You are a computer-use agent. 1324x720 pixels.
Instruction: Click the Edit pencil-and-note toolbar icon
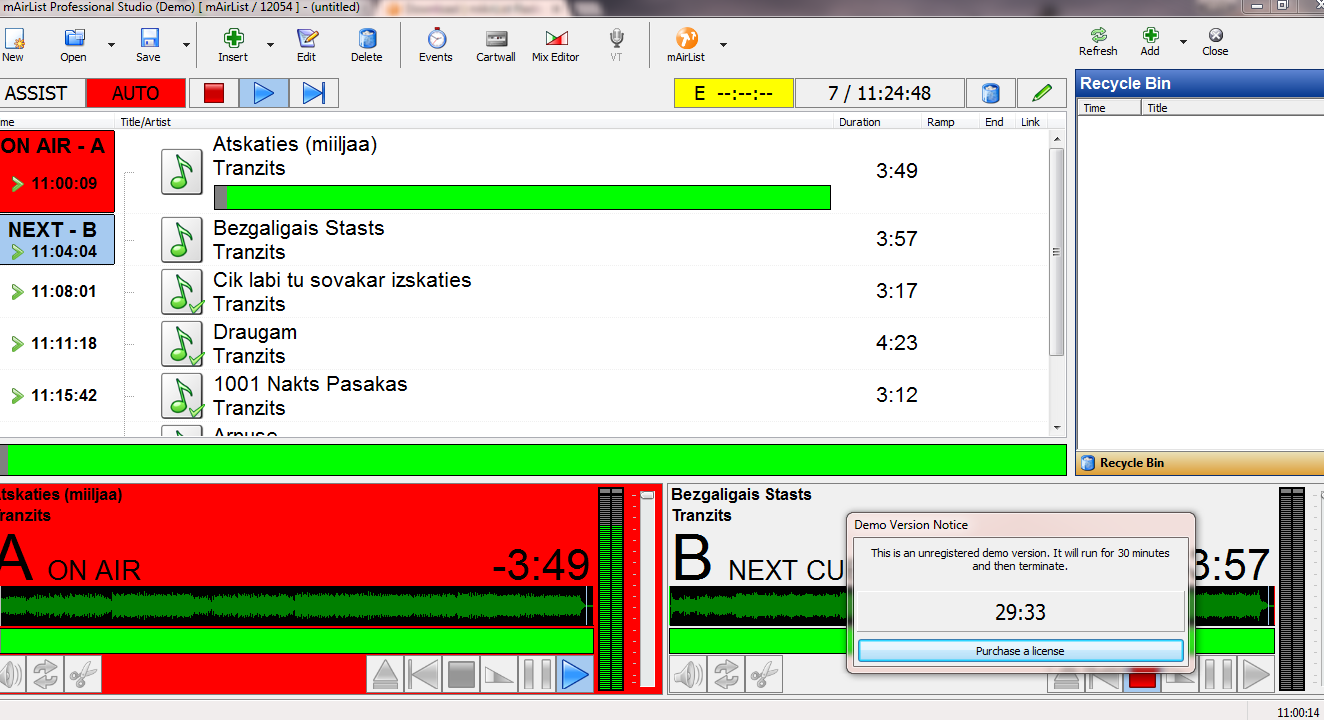tap(306, 45)
